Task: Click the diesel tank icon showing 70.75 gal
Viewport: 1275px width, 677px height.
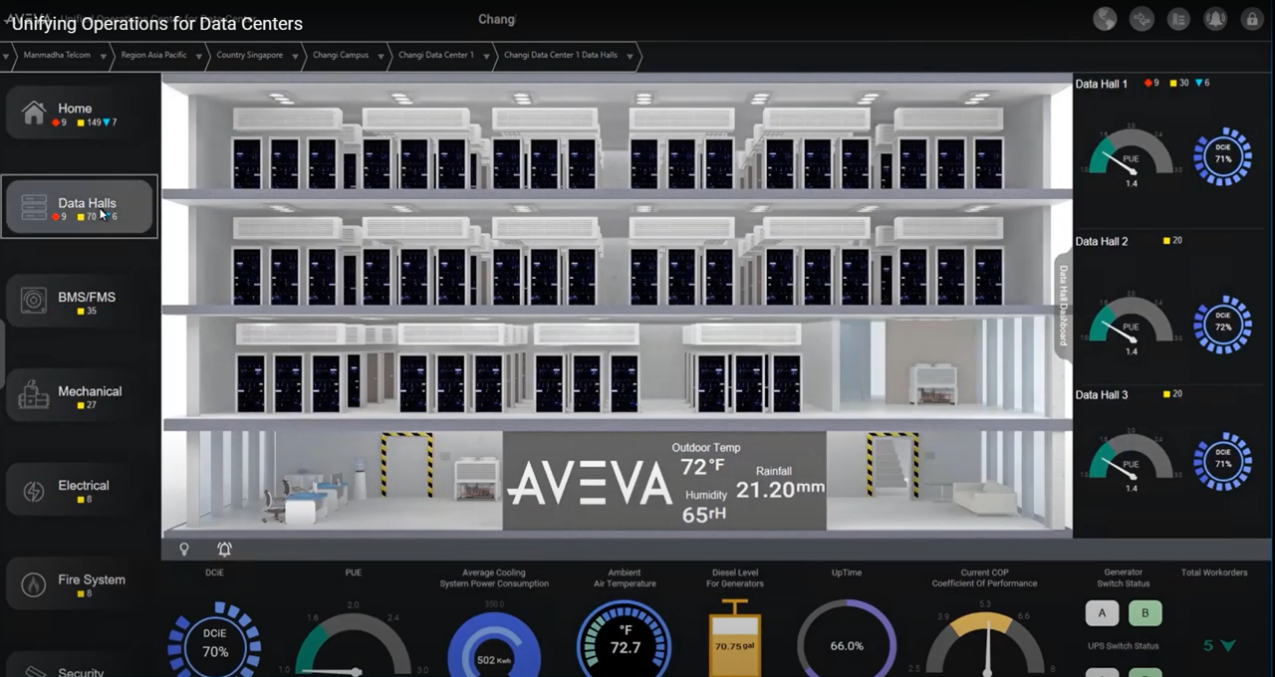Action: (x=735, y=640)
